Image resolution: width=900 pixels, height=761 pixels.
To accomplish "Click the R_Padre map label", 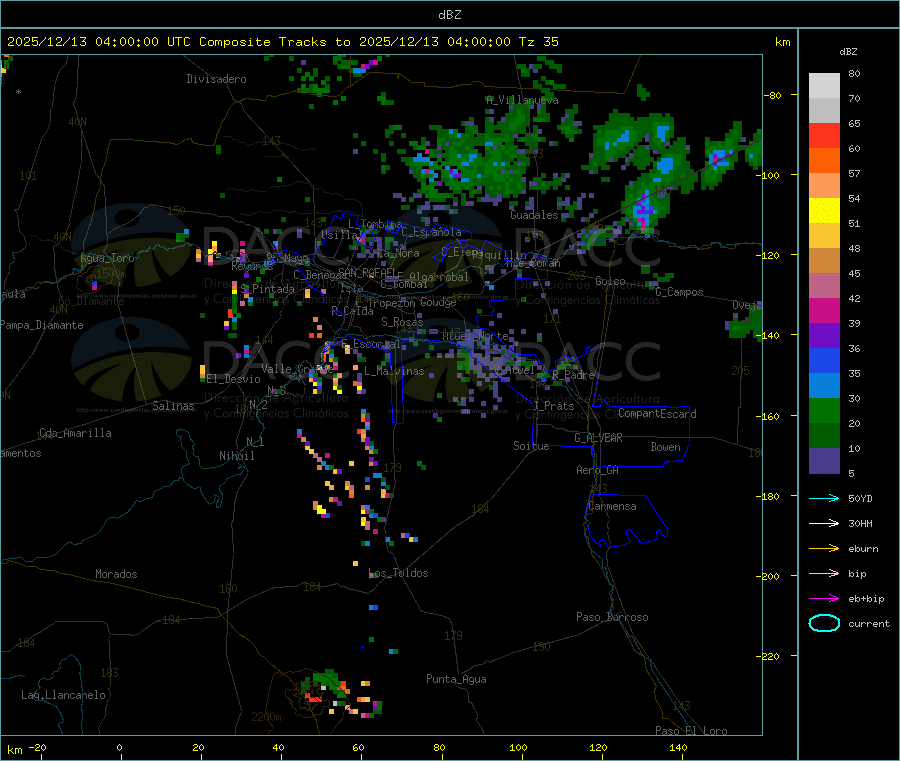I will point(573,375).
